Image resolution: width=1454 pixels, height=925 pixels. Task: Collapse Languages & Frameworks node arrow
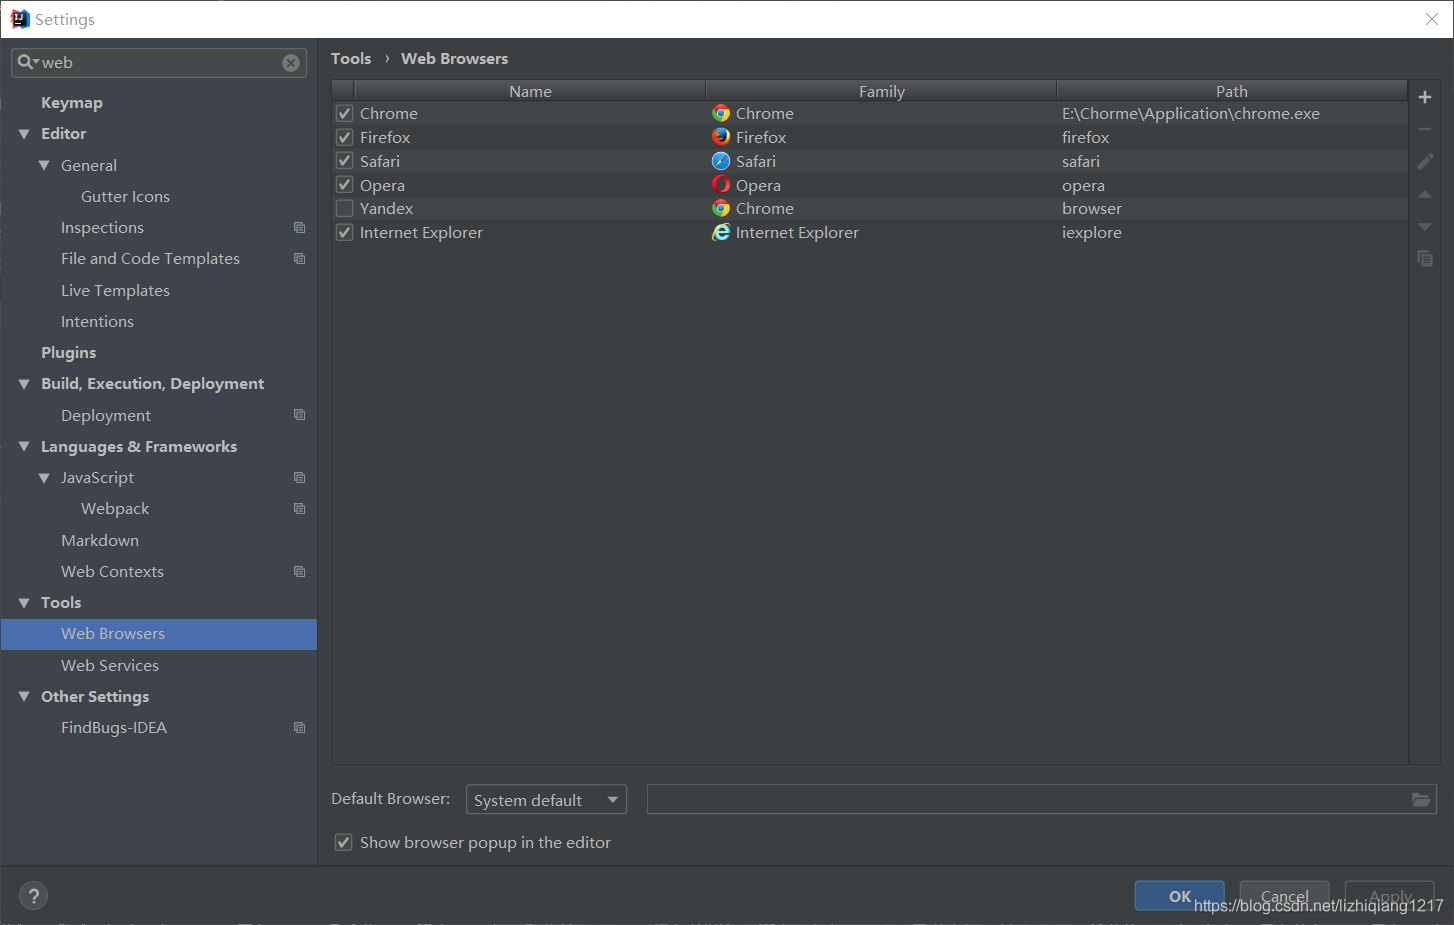[24, 447]
